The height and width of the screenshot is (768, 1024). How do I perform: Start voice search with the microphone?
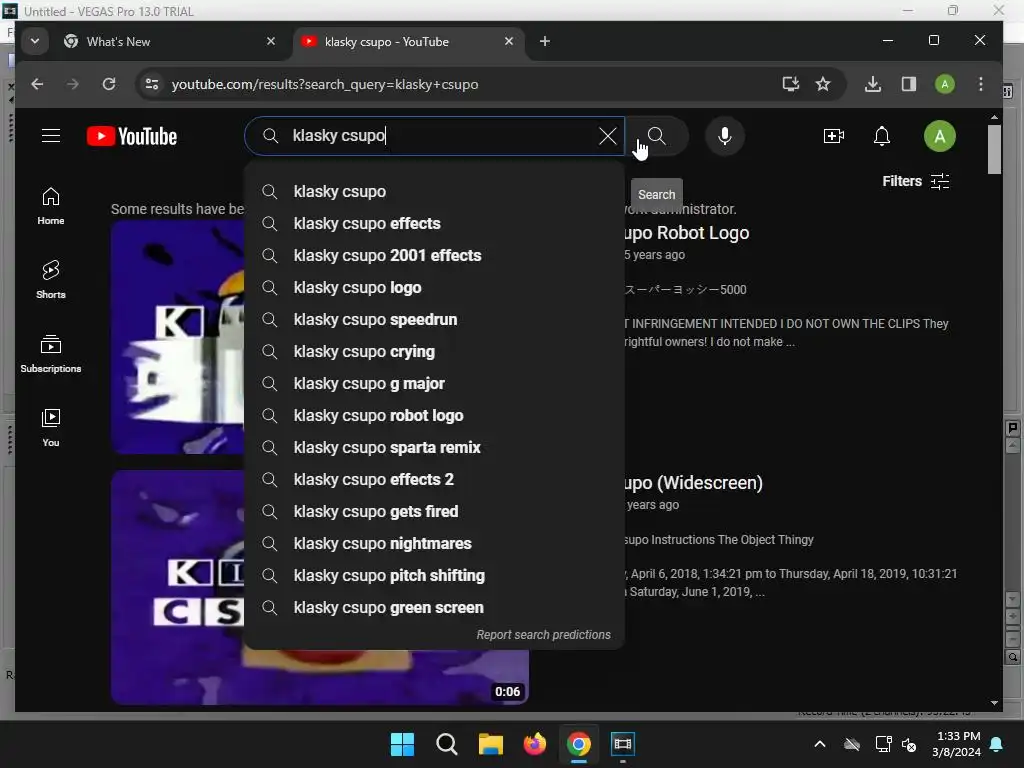point(724,136)
